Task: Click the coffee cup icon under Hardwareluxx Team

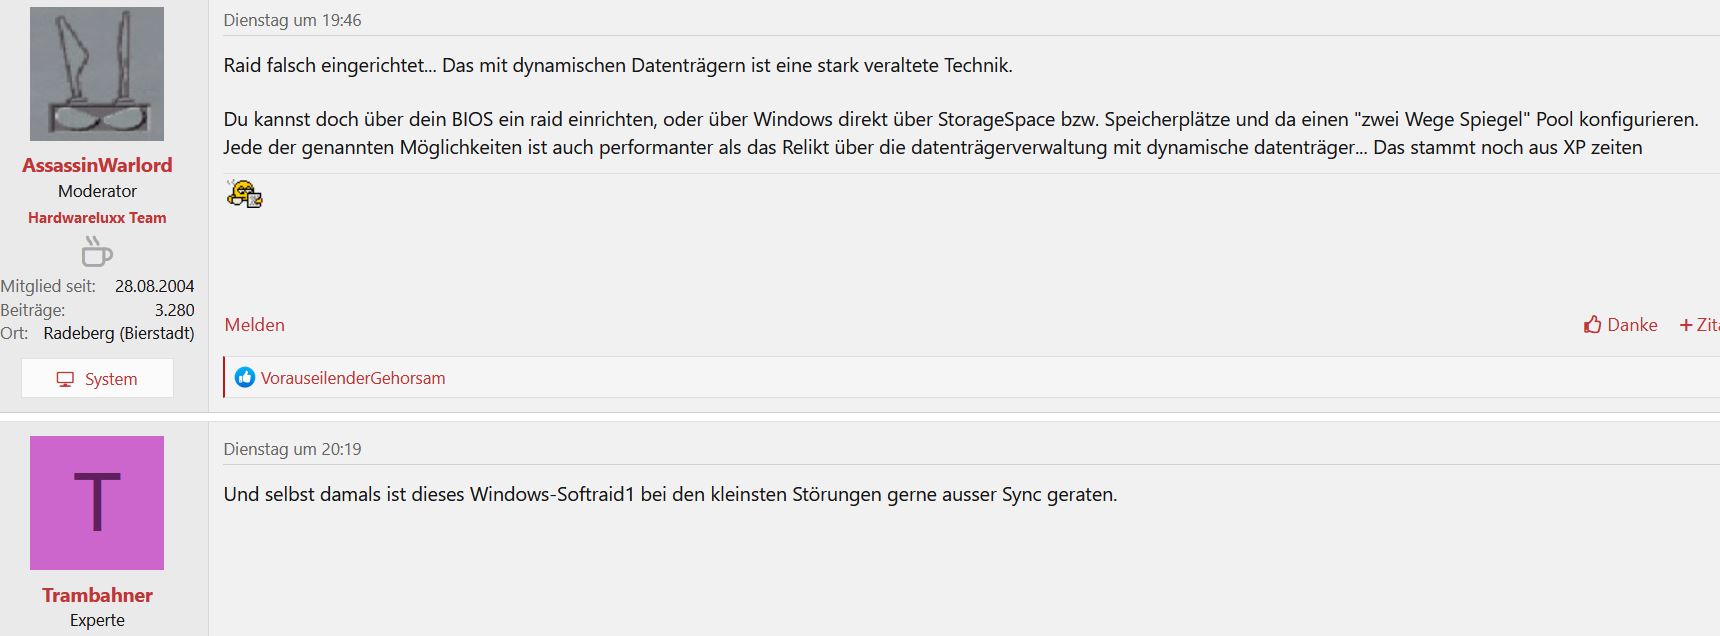Action: (97, 251)
